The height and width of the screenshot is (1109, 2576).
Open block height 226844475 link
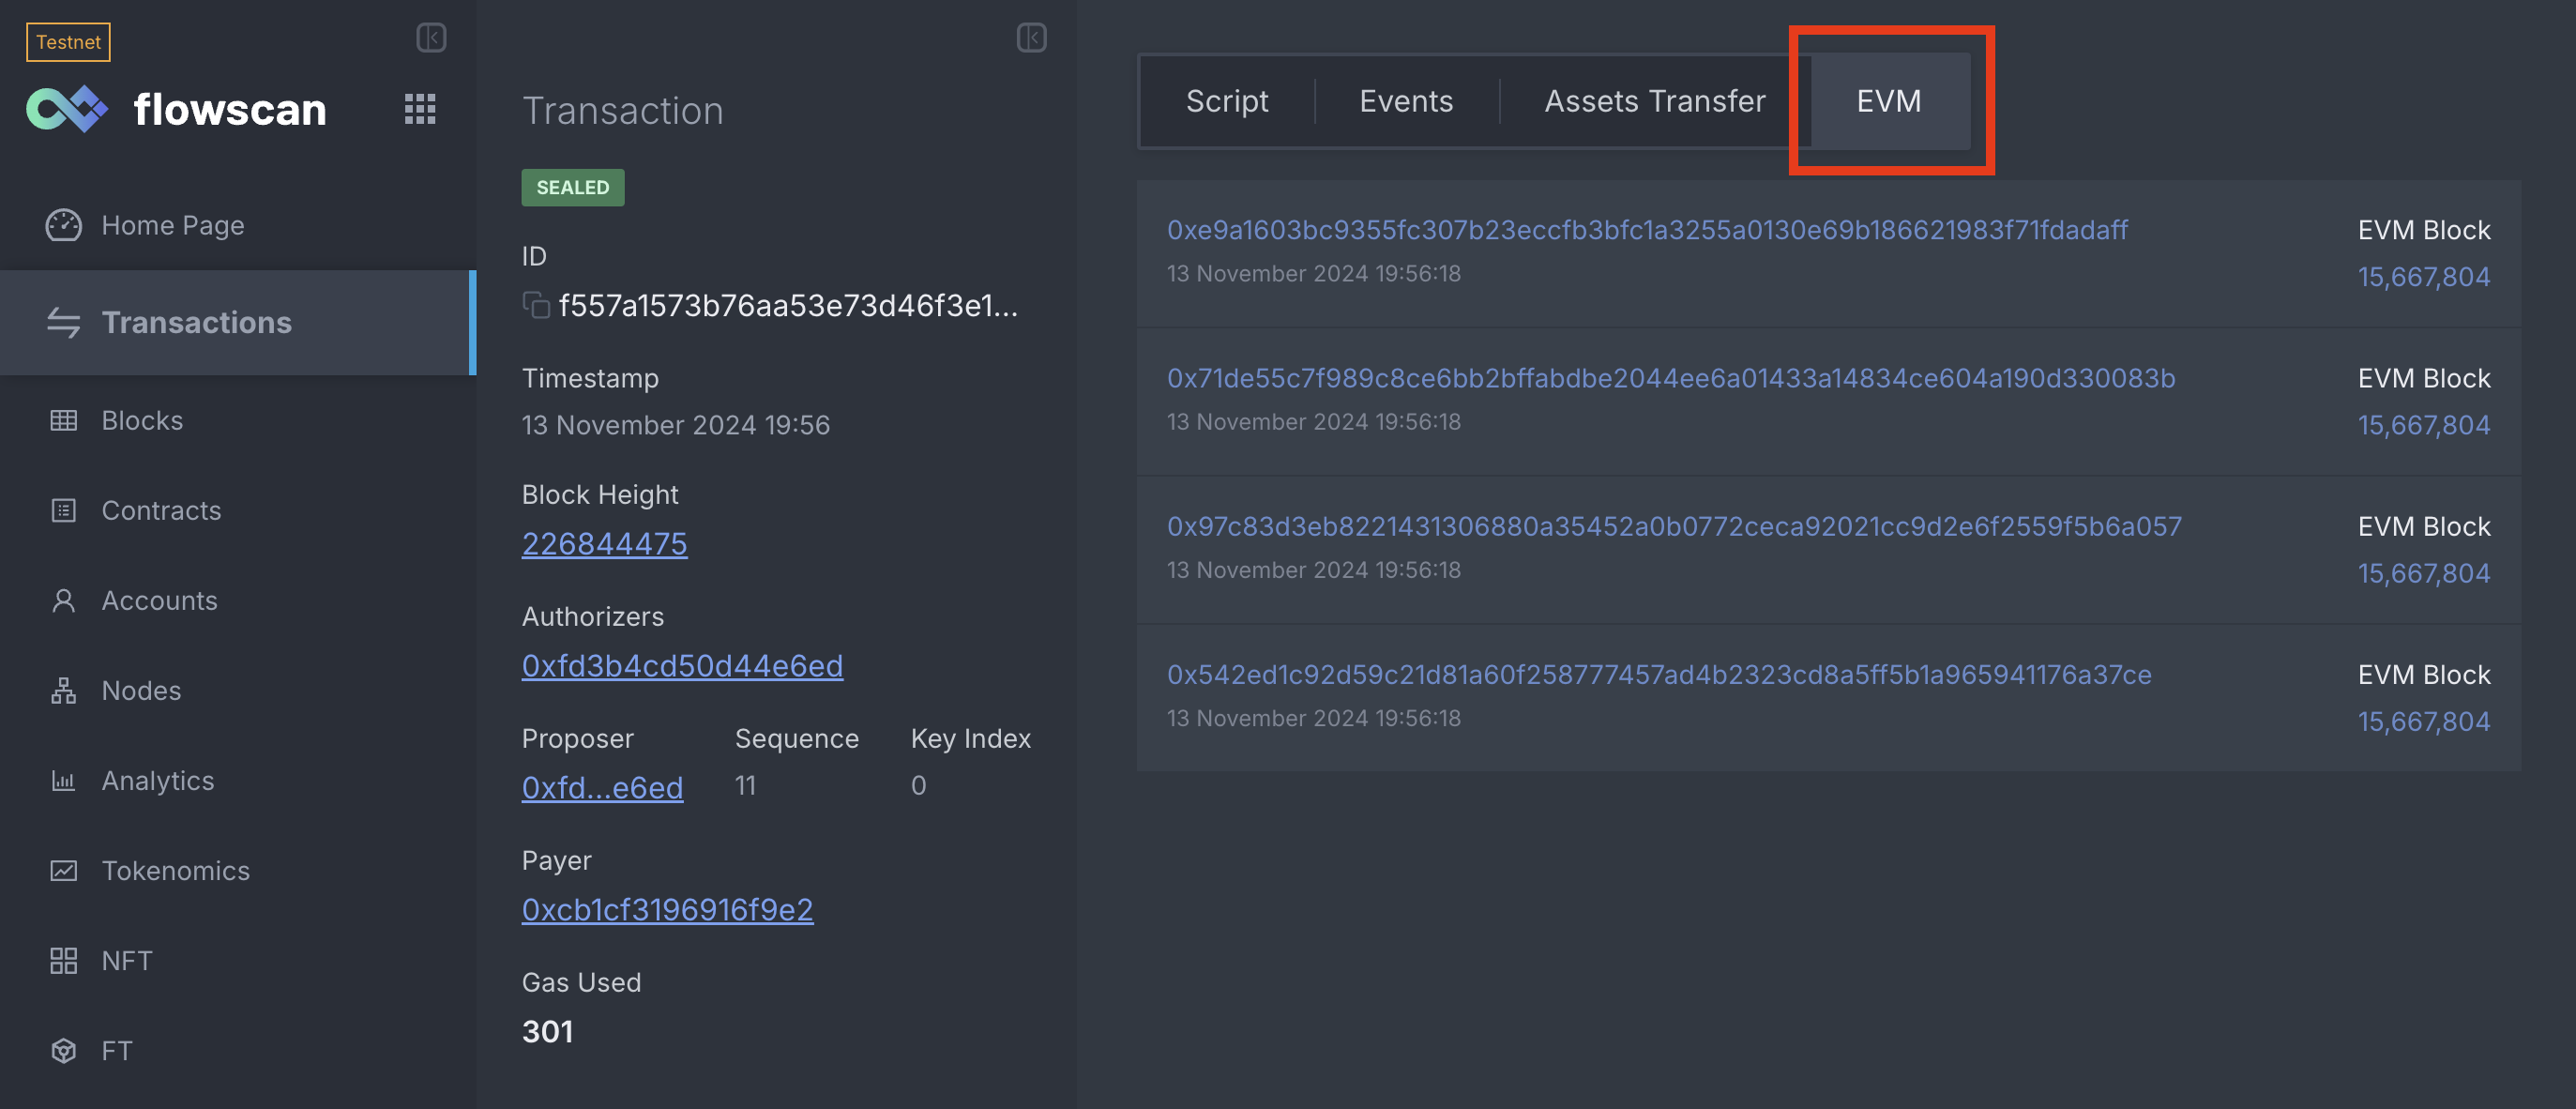(x=604, y=543)
